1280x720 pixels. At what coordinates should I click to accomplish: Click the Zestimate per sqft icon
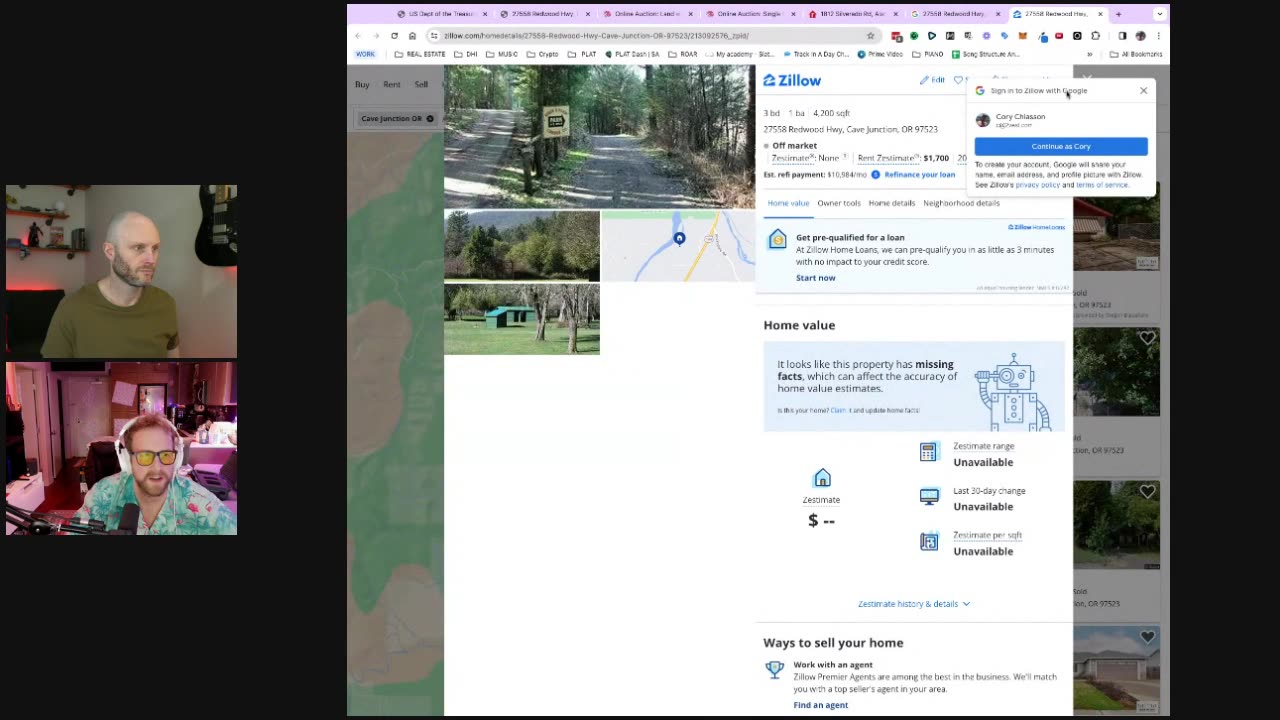[929, 541]
